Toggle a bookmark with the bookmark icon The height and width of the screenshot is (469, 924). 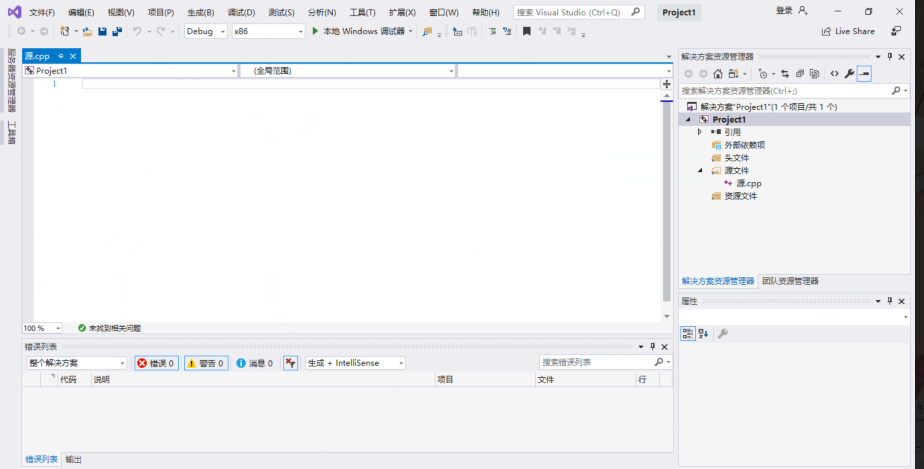[527, 31]
